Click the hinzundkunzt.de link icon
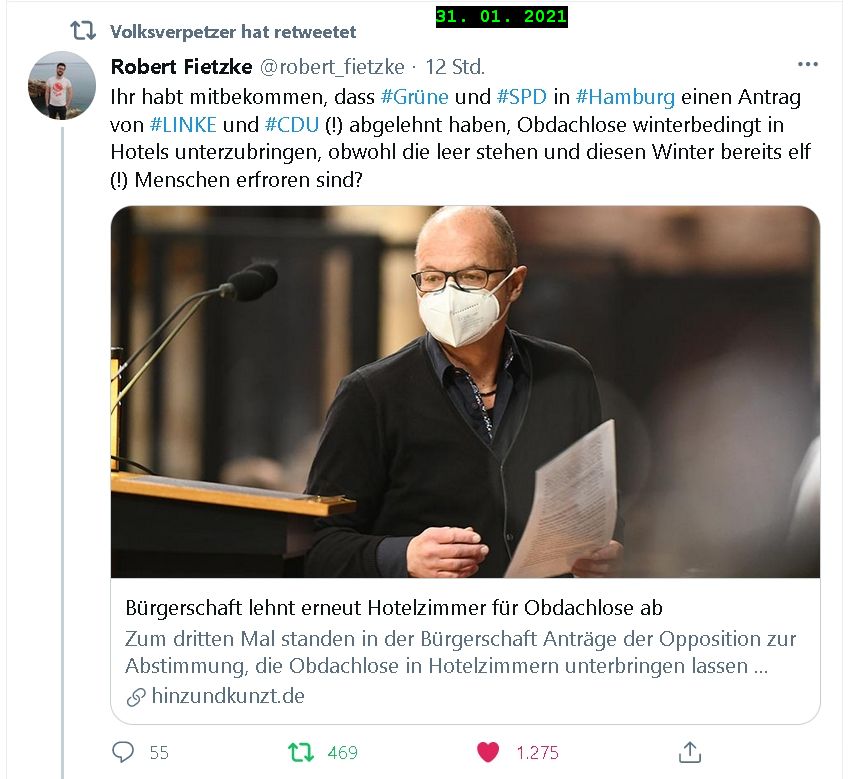Viewport: 848px width, 779px height. (136, 697)
